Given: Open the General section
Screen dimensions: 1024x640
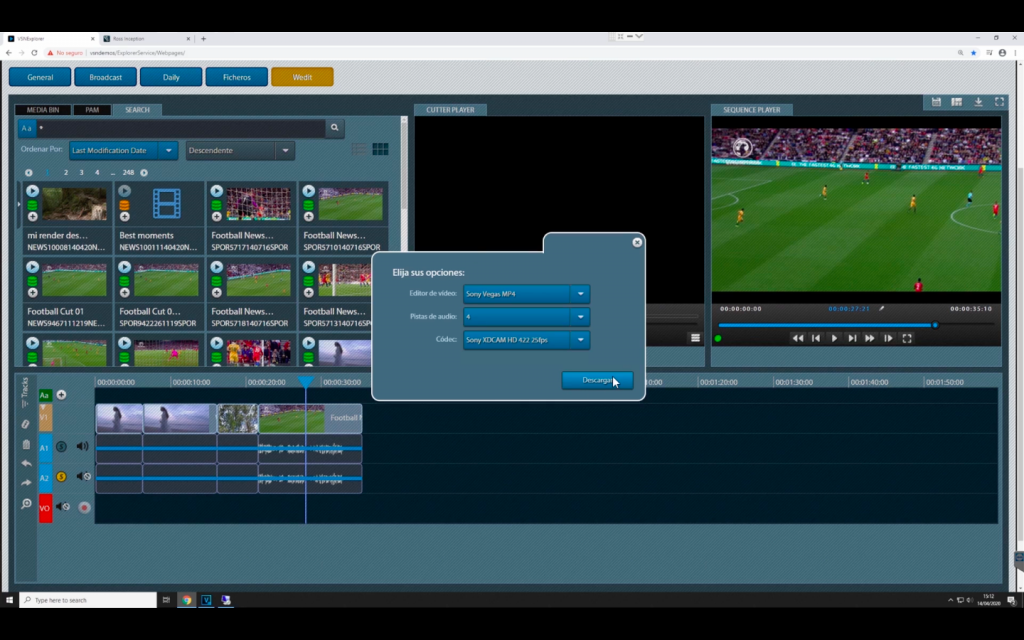Looking at the screenshot, I should pyautogui.click(x=40, y=77).
